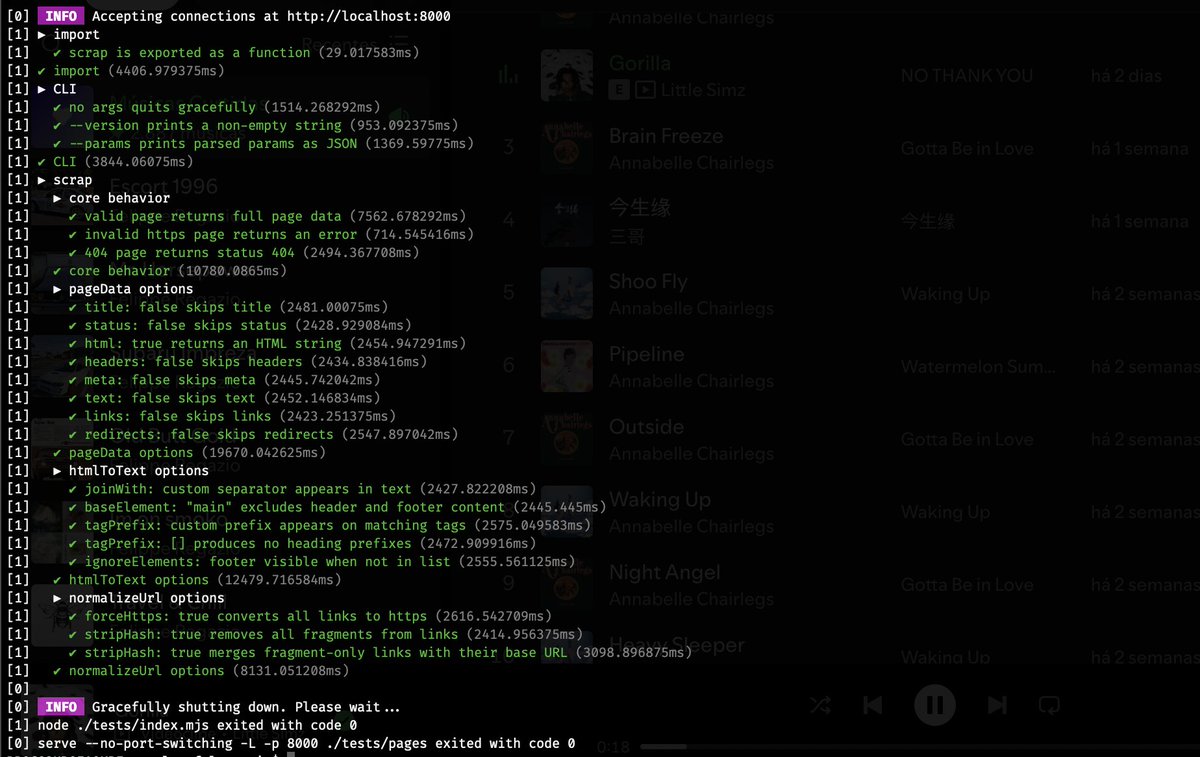The height and width of the screenshot is (757, 1200).
Task: Open Waking Up album for Shoo Fly
Action: click(945, 294)
